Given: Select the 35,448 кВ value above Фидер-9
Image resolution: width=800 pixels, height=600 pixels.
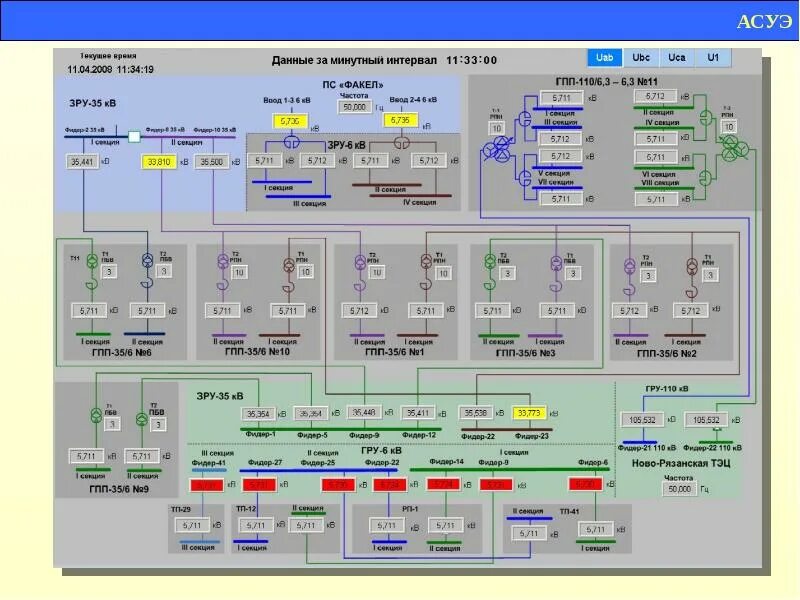Looking at the screenshot, I should pyautogui.click(x=364, y=412).
